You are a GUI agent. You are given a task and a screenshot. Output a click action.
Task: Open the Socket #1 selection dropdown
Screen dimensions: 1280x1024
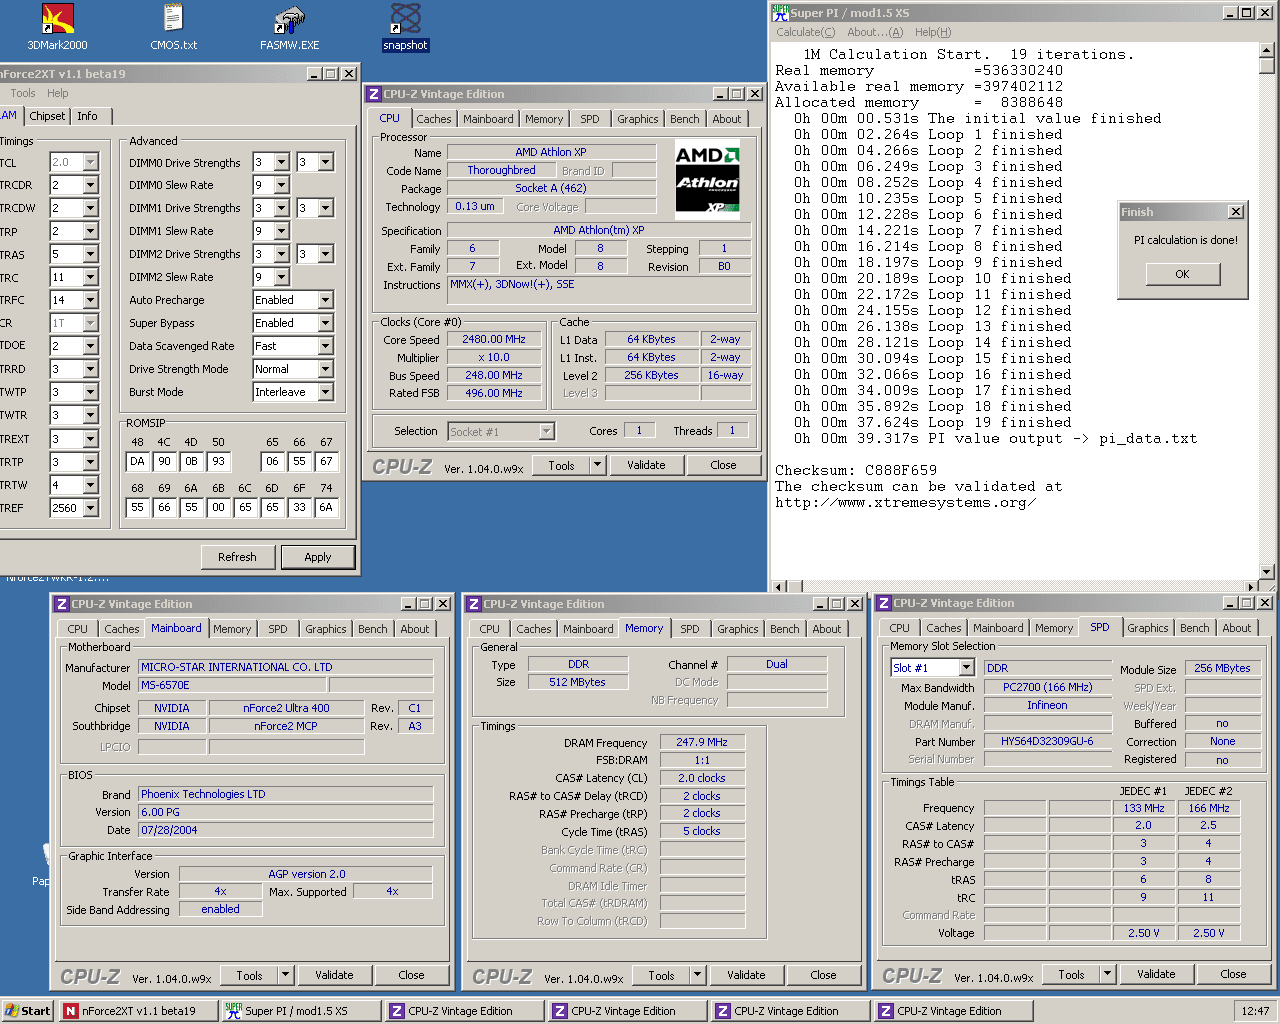(x=546, y=432)
